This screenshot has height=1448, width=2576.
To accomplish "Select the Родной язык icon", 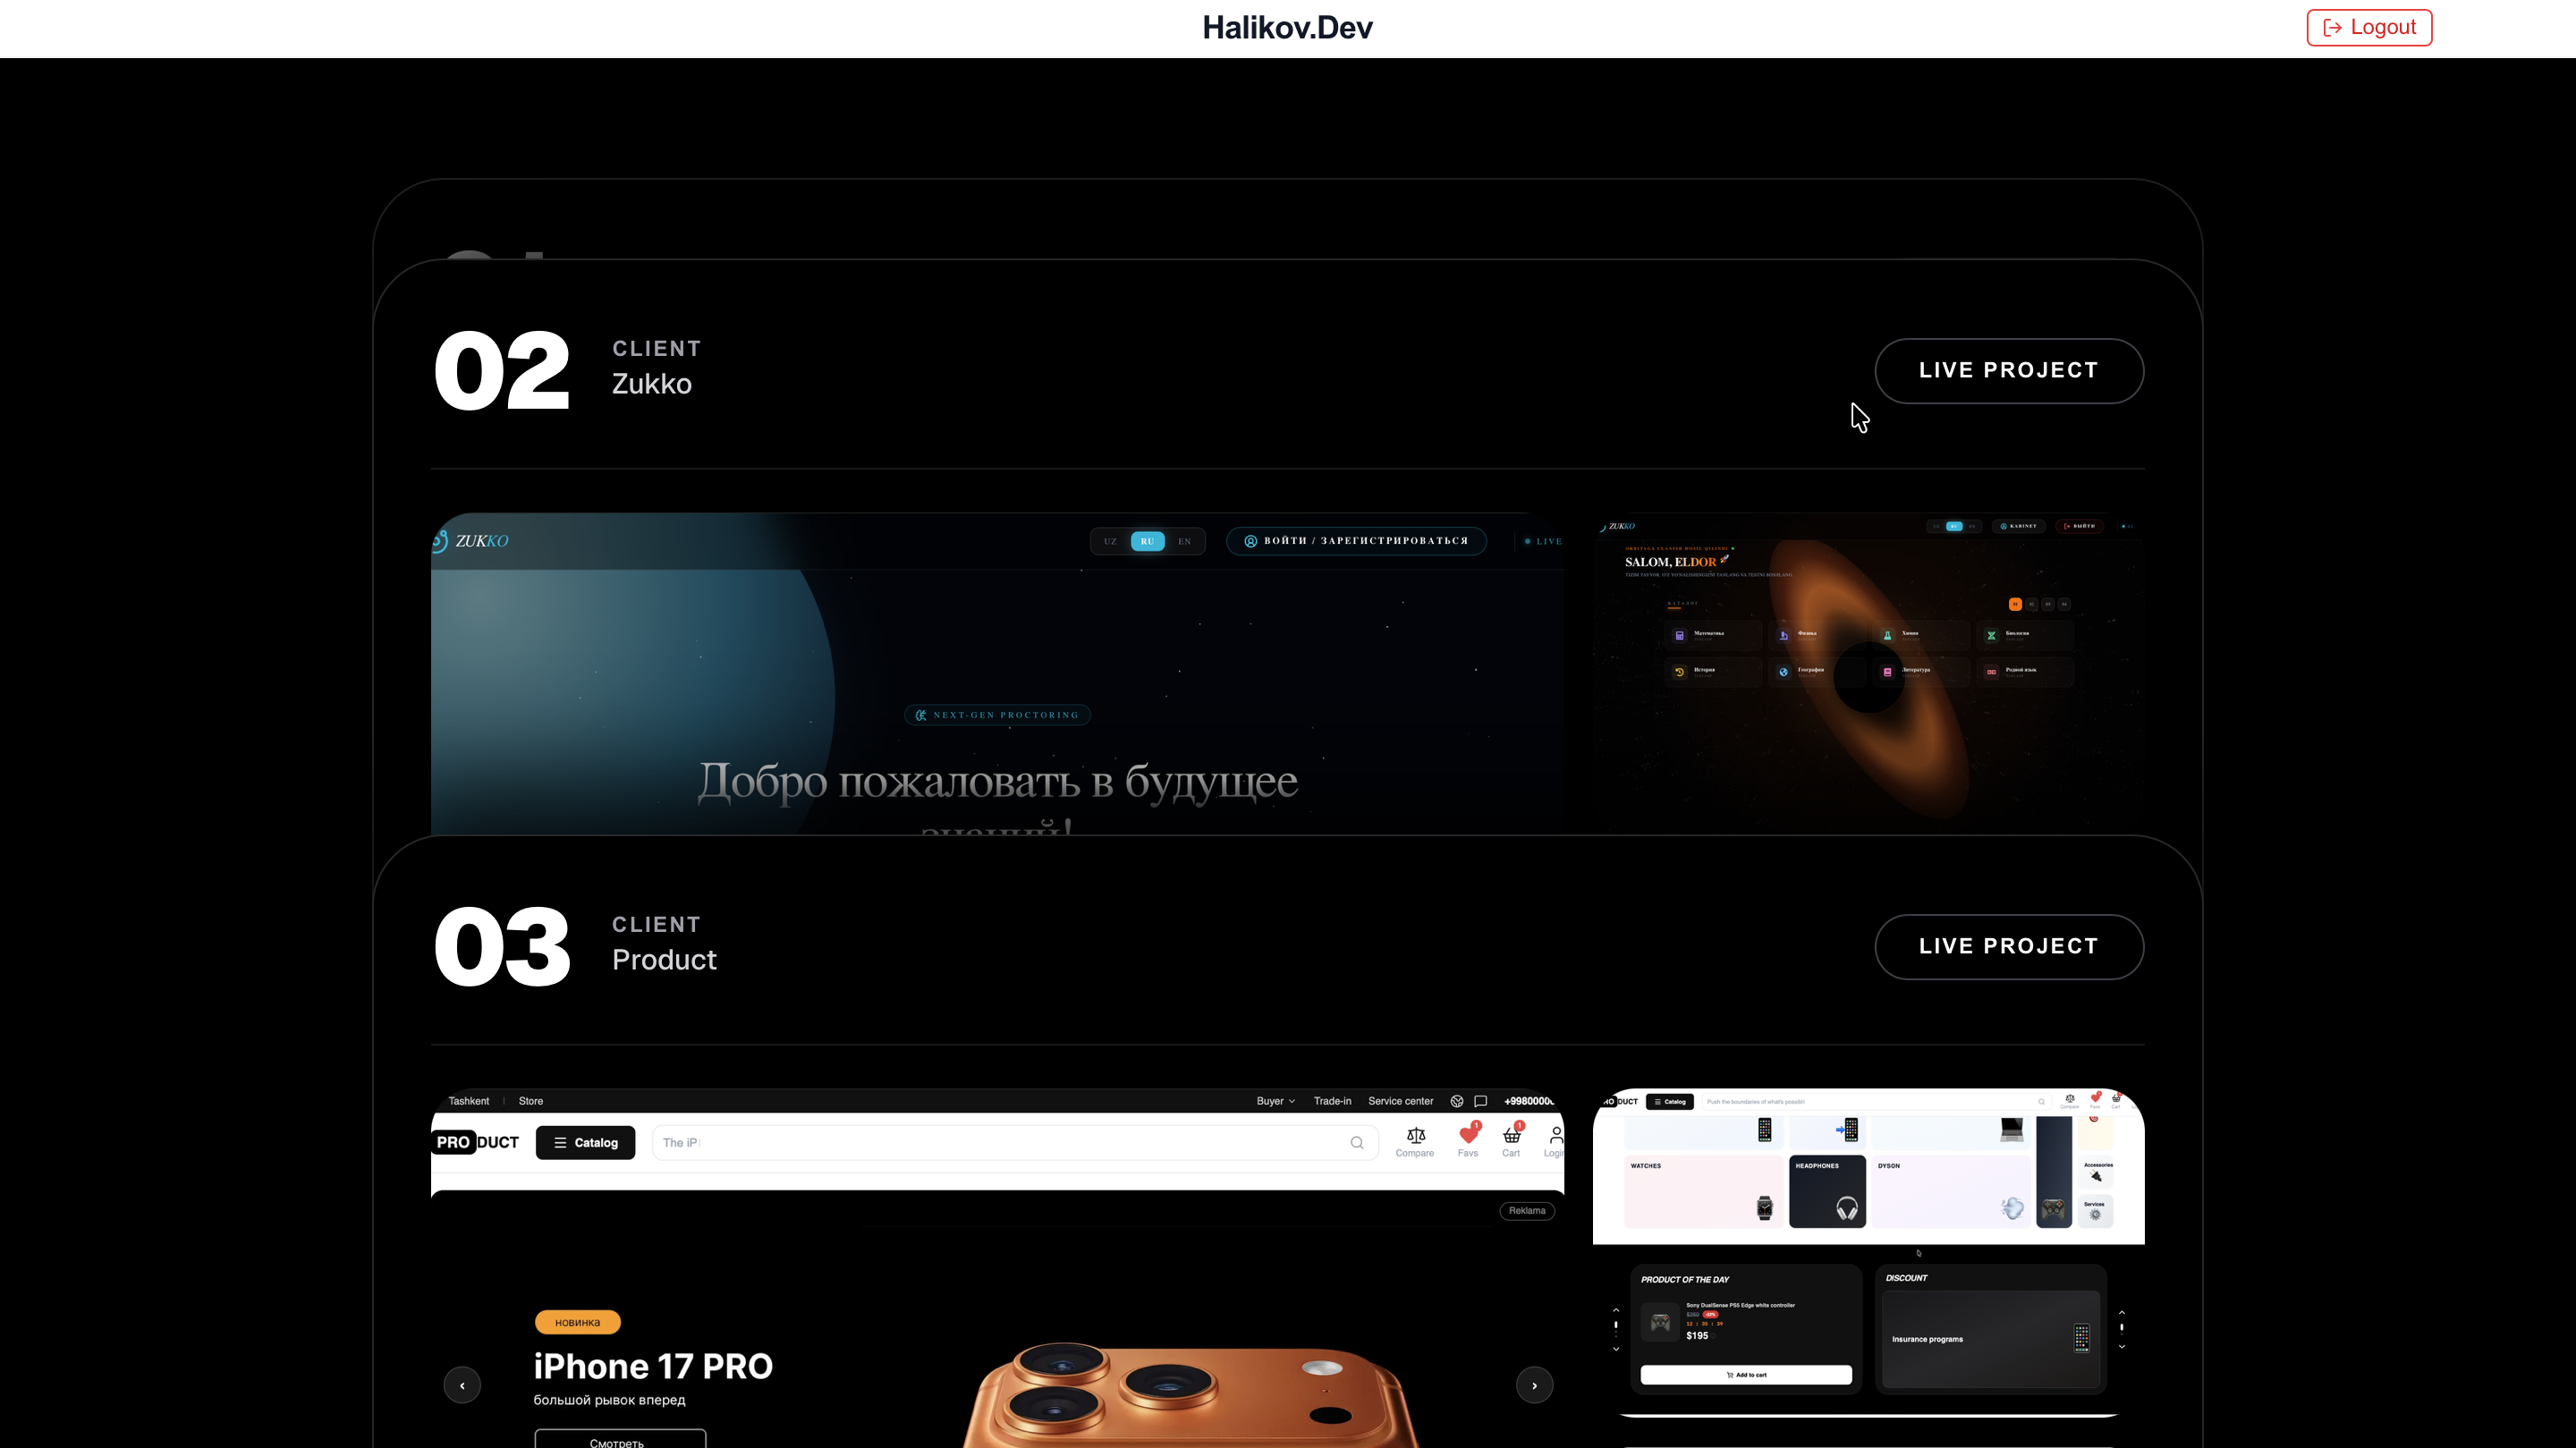I will click(1992, 672).
